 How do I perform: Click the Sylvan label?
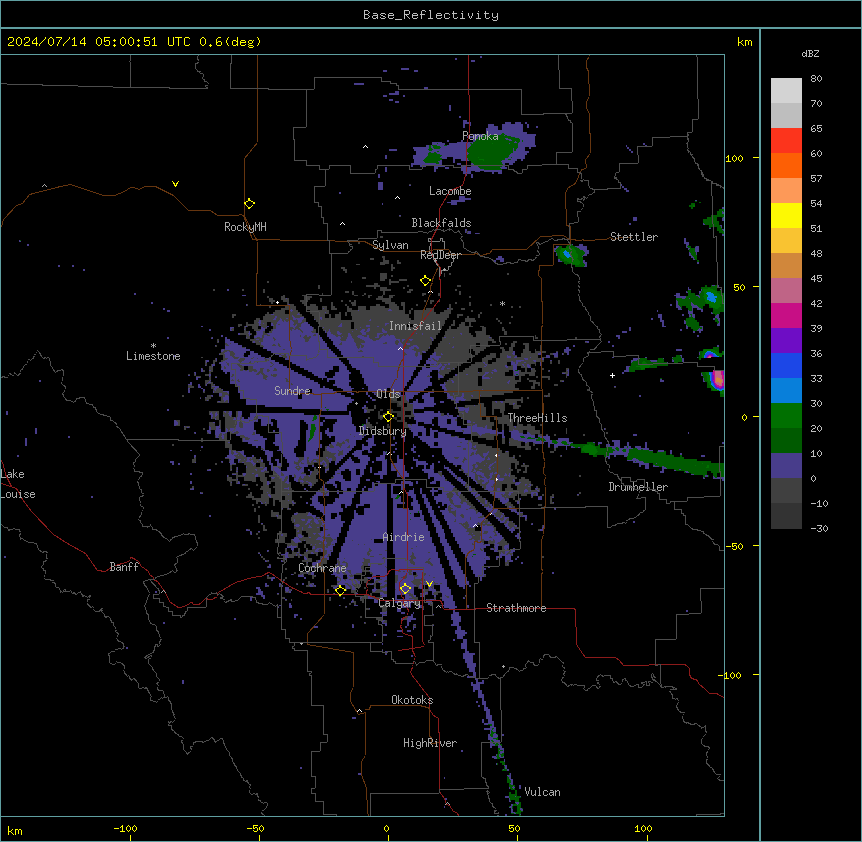coord(390,245)
